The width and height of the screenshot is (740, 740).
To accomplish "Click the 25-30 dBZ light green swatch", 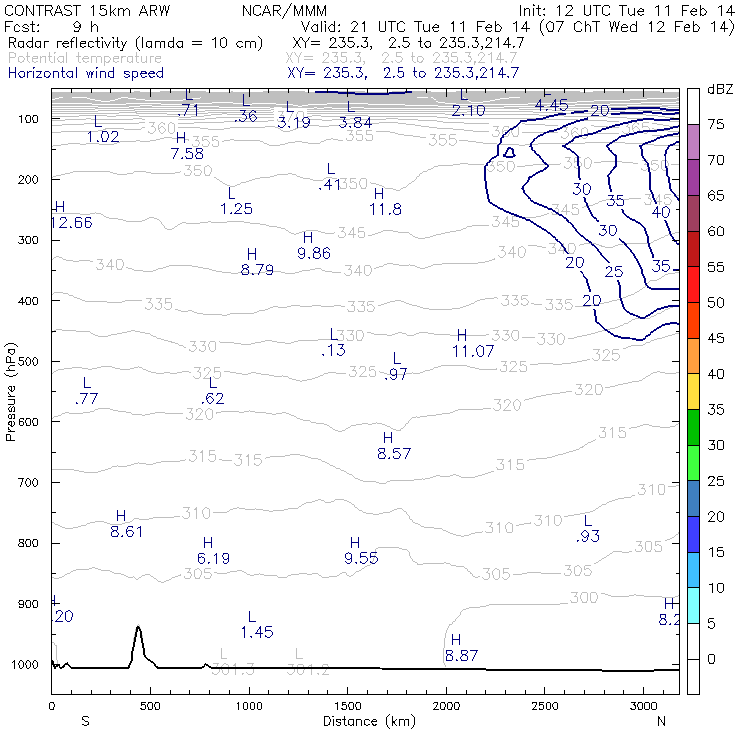I will [693, 463].
